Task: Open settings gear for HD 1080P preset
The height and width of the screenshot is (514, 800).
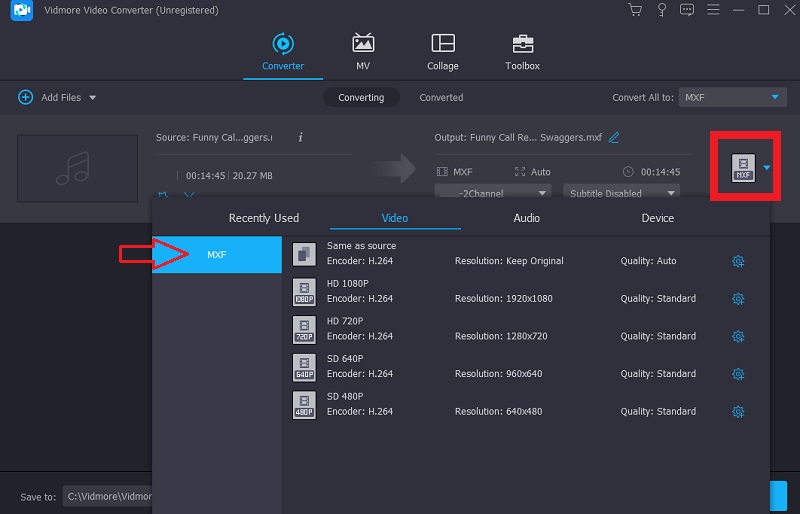Action: click(x=738, y=299)
